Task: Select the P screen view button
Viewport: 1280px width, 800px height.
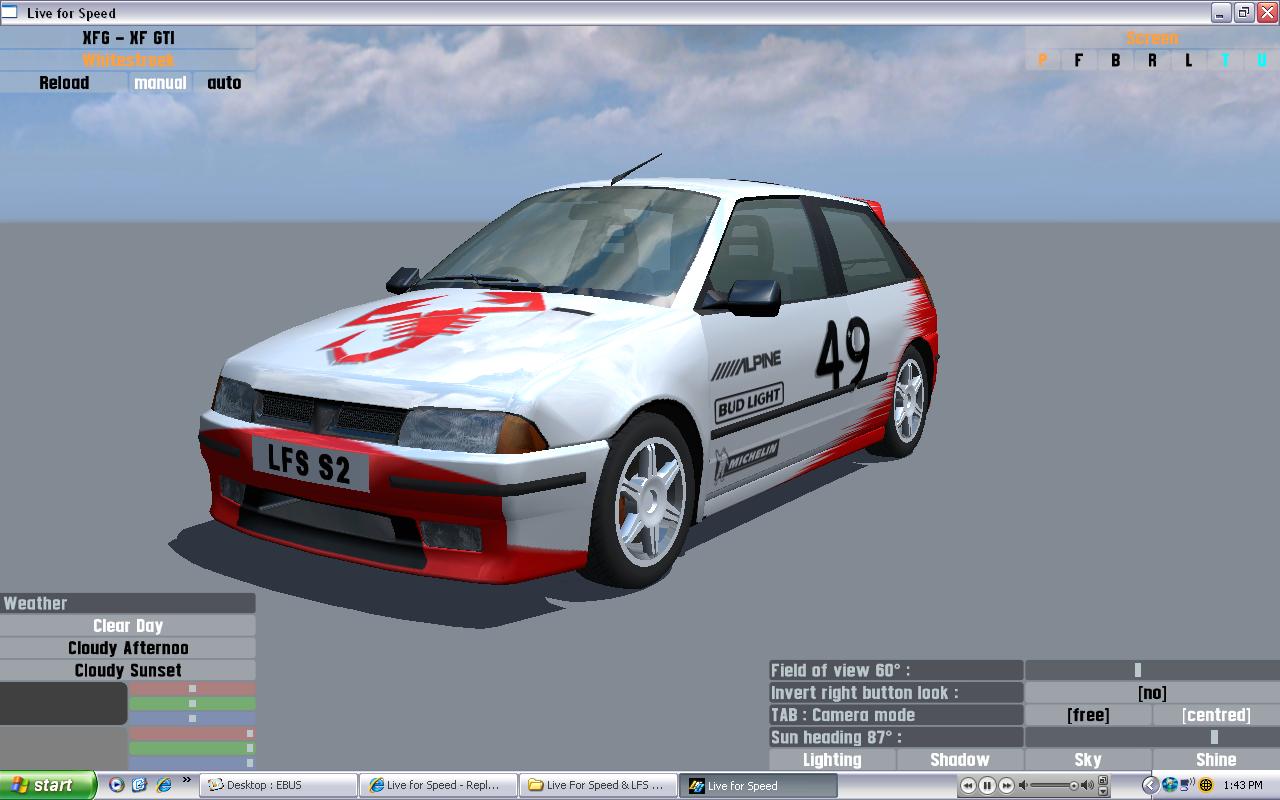Action: (x=1042, y=60)
